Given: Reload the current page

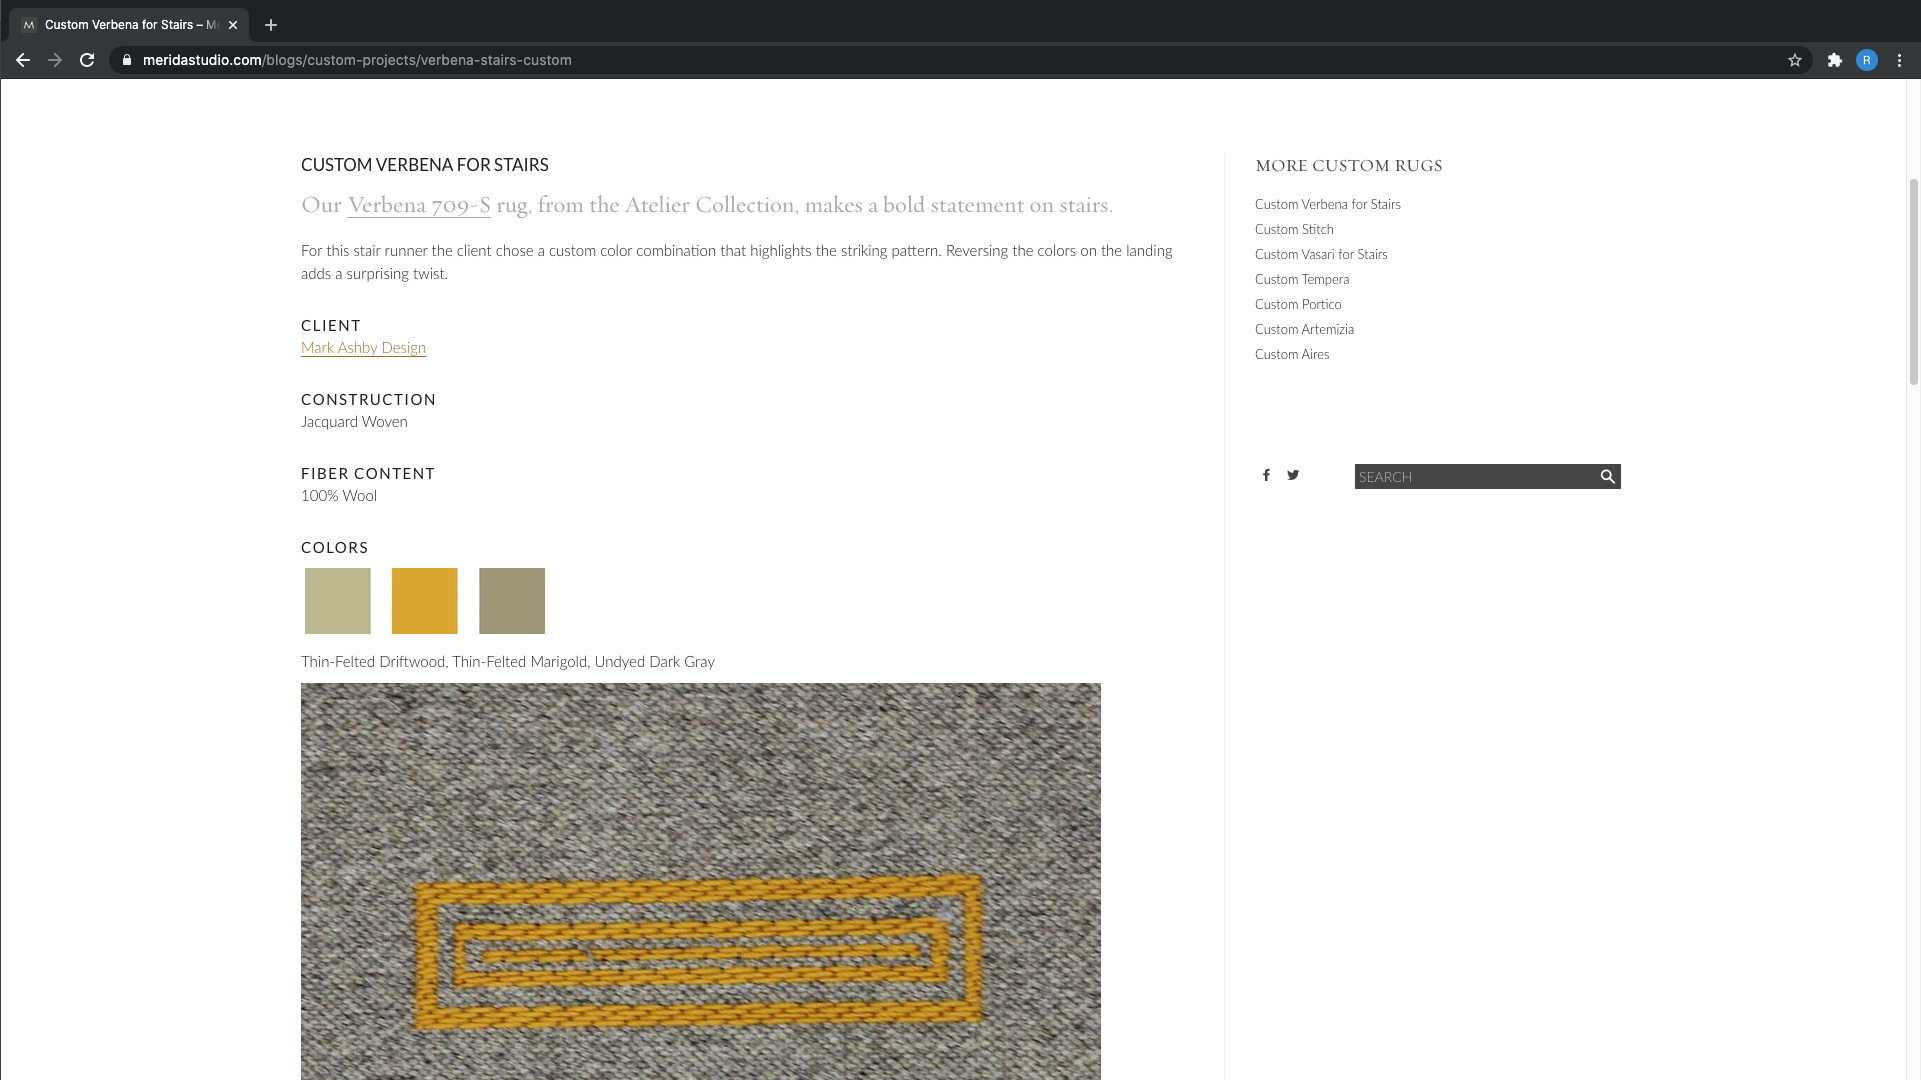Looking at the screenshot, I should (x=87, y=60).
